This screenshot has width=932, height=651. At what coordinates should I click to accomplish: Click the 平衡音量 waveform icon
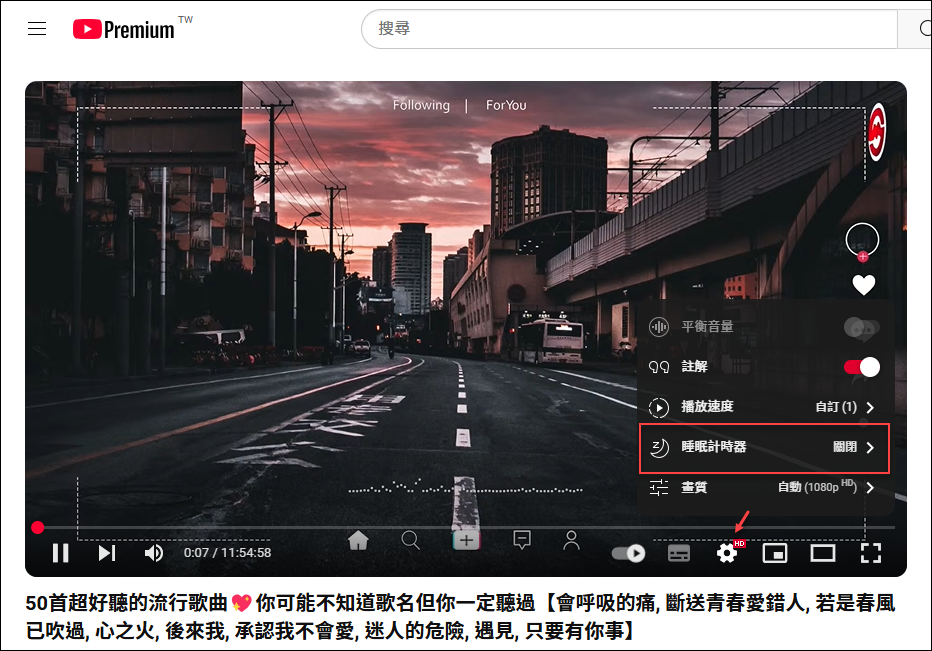point(659,327)
